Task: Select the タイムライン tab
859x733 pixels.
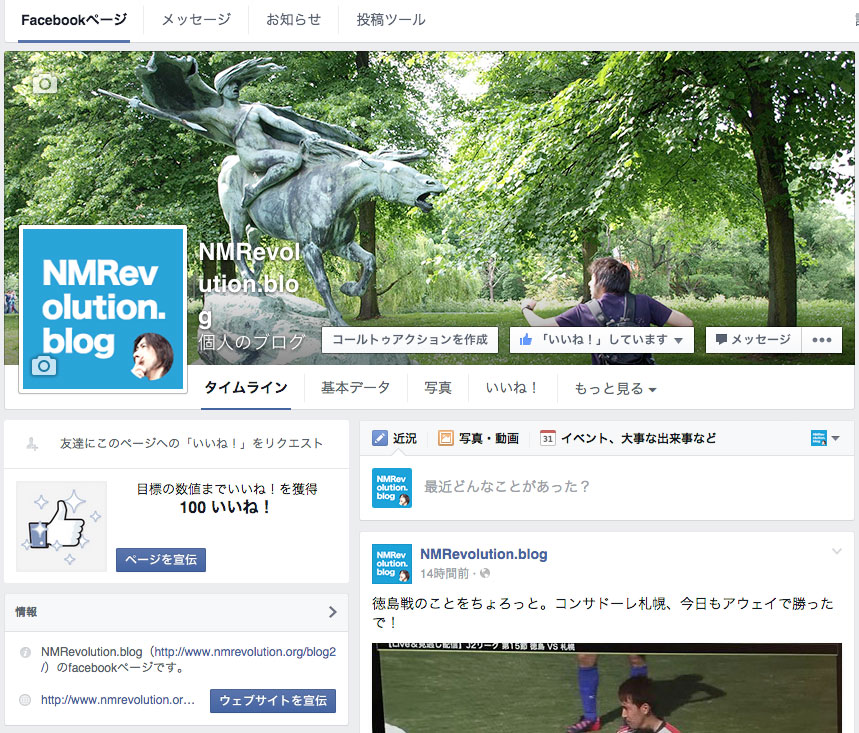Action: [x=246, y=388]
